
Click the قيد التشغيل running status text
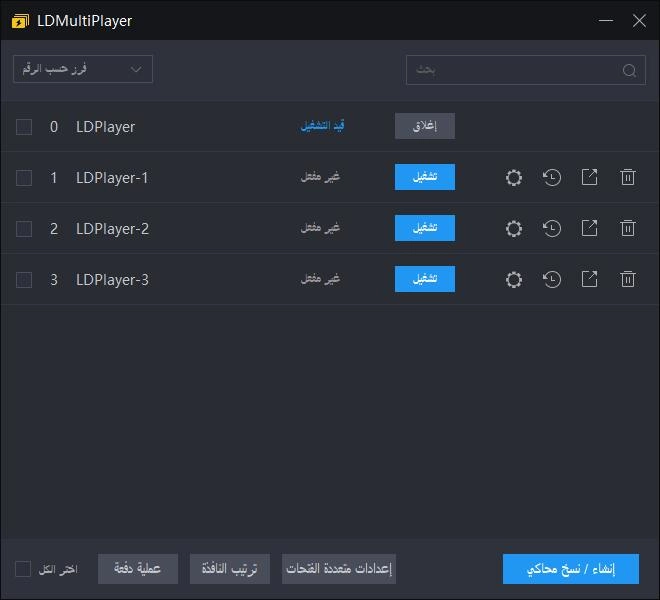click(322, 125)
